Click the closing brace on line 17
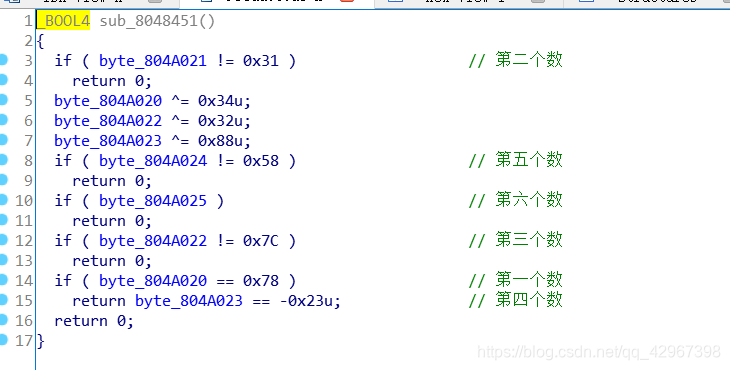 pyautogui.click(x=41, y=342)
